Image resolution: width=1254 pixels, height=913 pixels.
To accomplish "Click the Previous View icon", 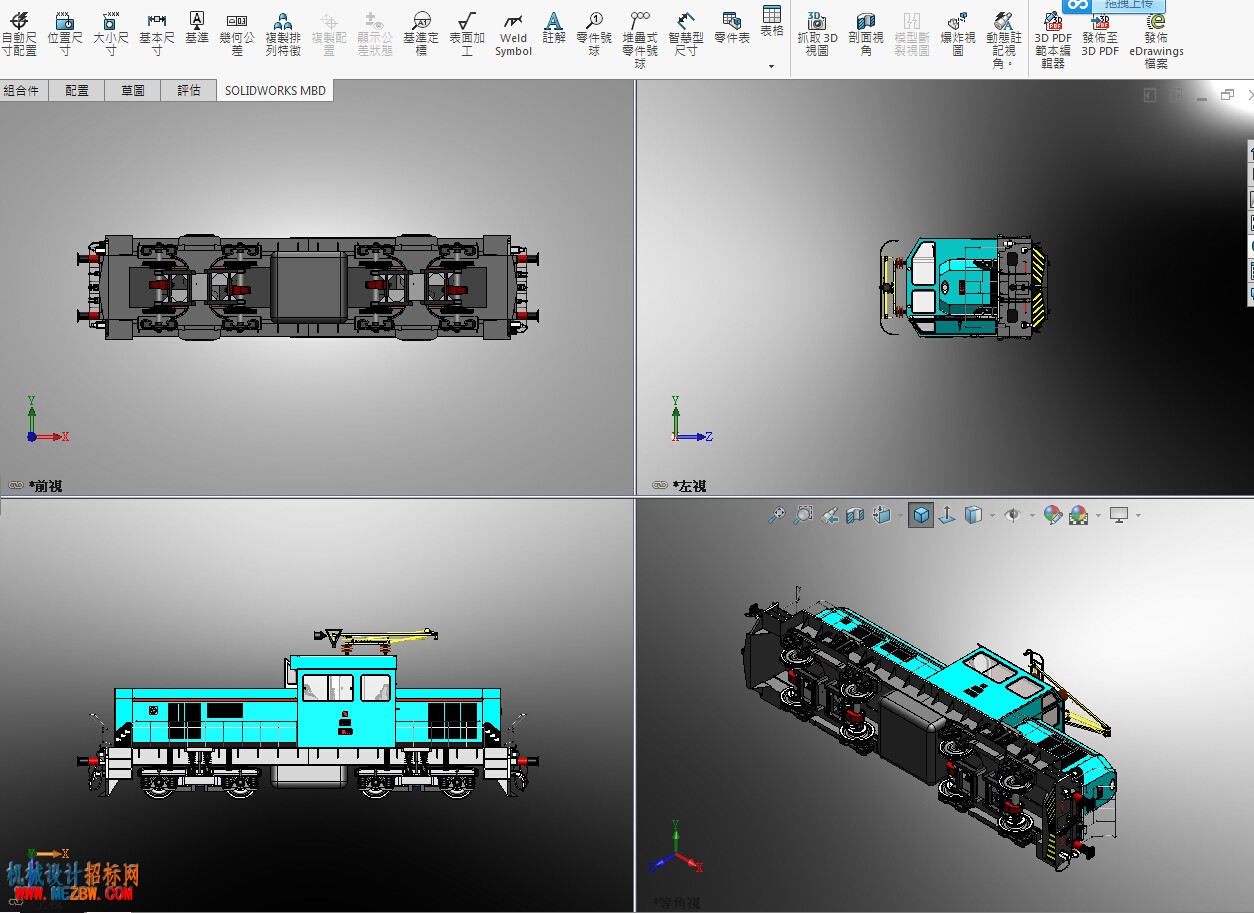I will (x=829, y=515).
